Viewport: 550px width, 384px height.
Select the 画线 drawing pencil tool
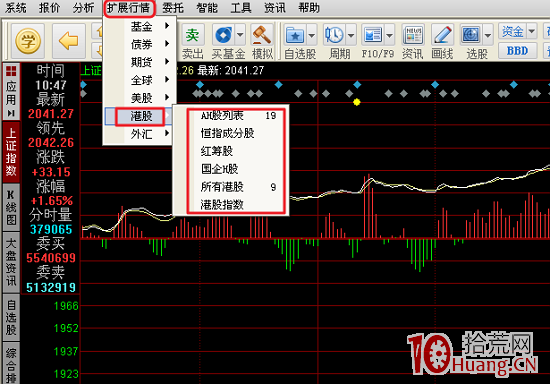click(x=442, y=35)
